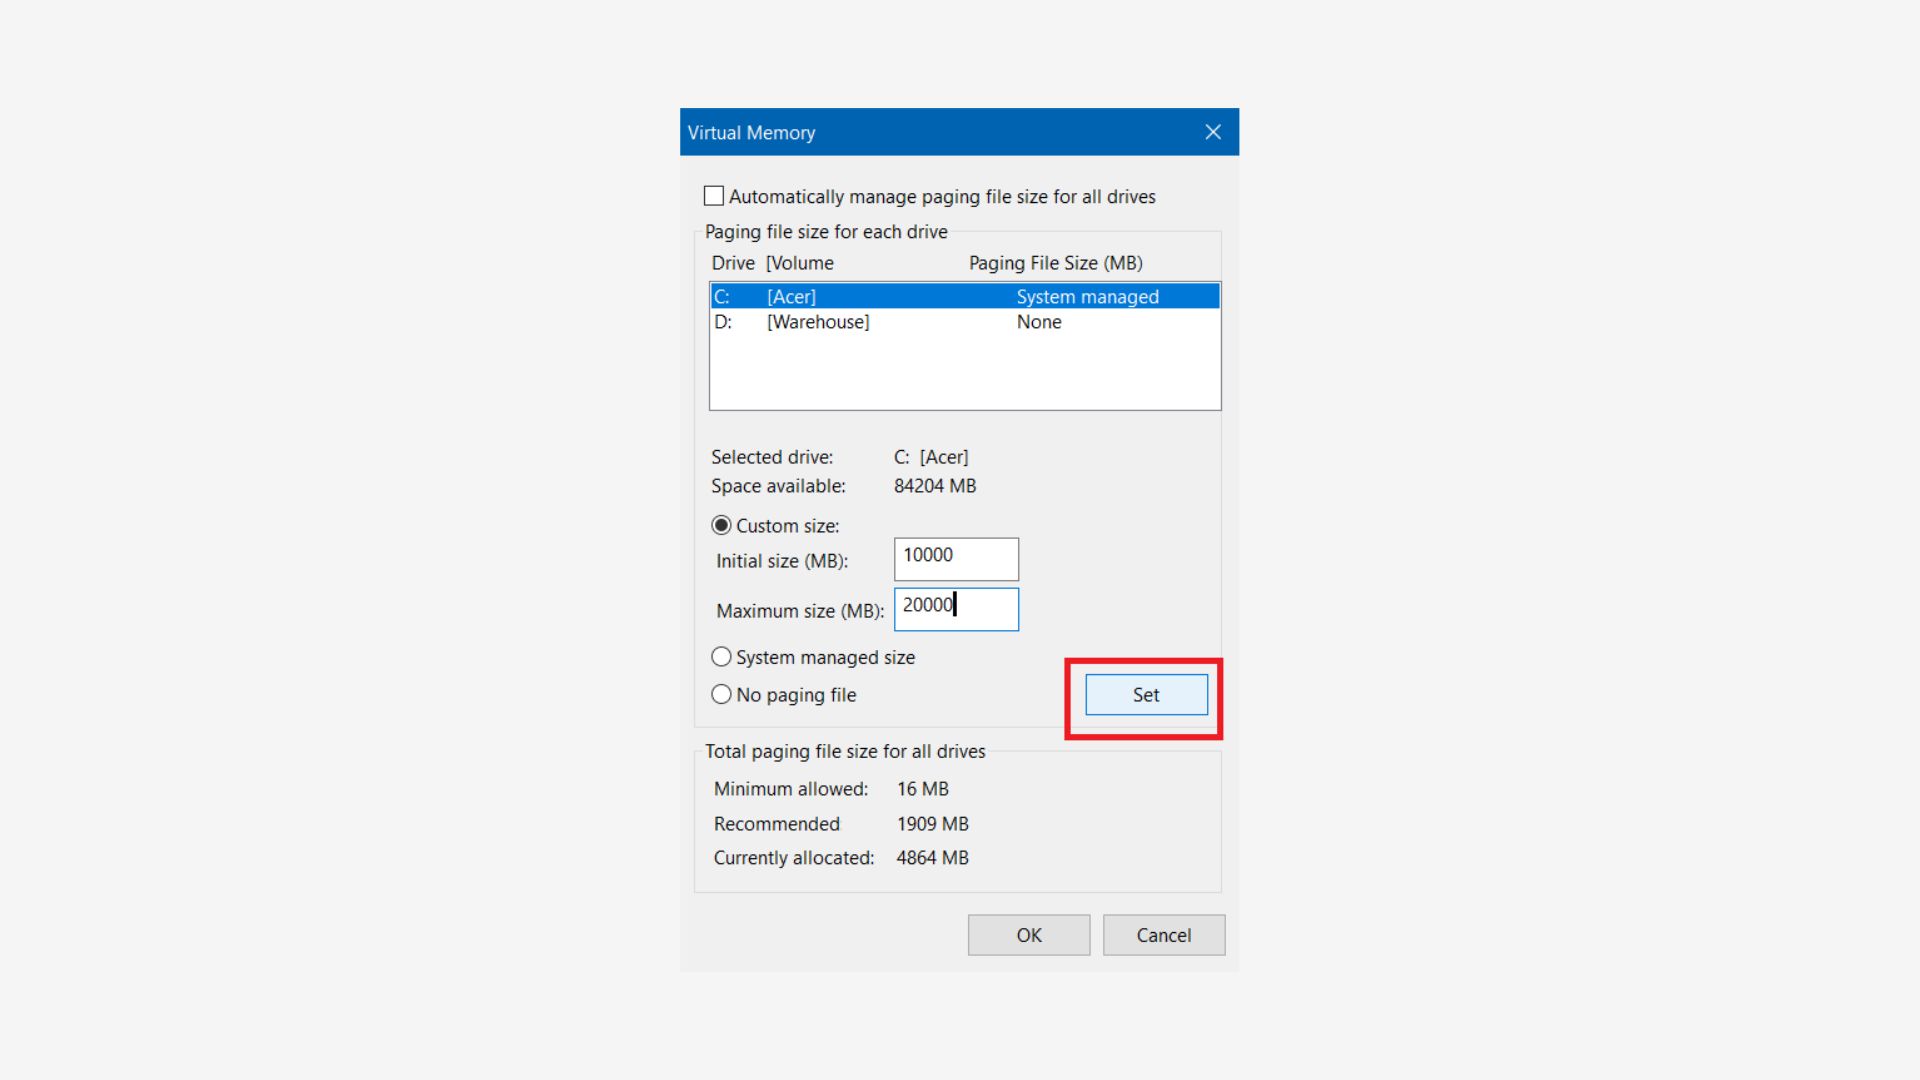Click the Drive [Volume column header
Image resolution: width=1920 pixels, height=1080 pixels.
coord(772,263)
